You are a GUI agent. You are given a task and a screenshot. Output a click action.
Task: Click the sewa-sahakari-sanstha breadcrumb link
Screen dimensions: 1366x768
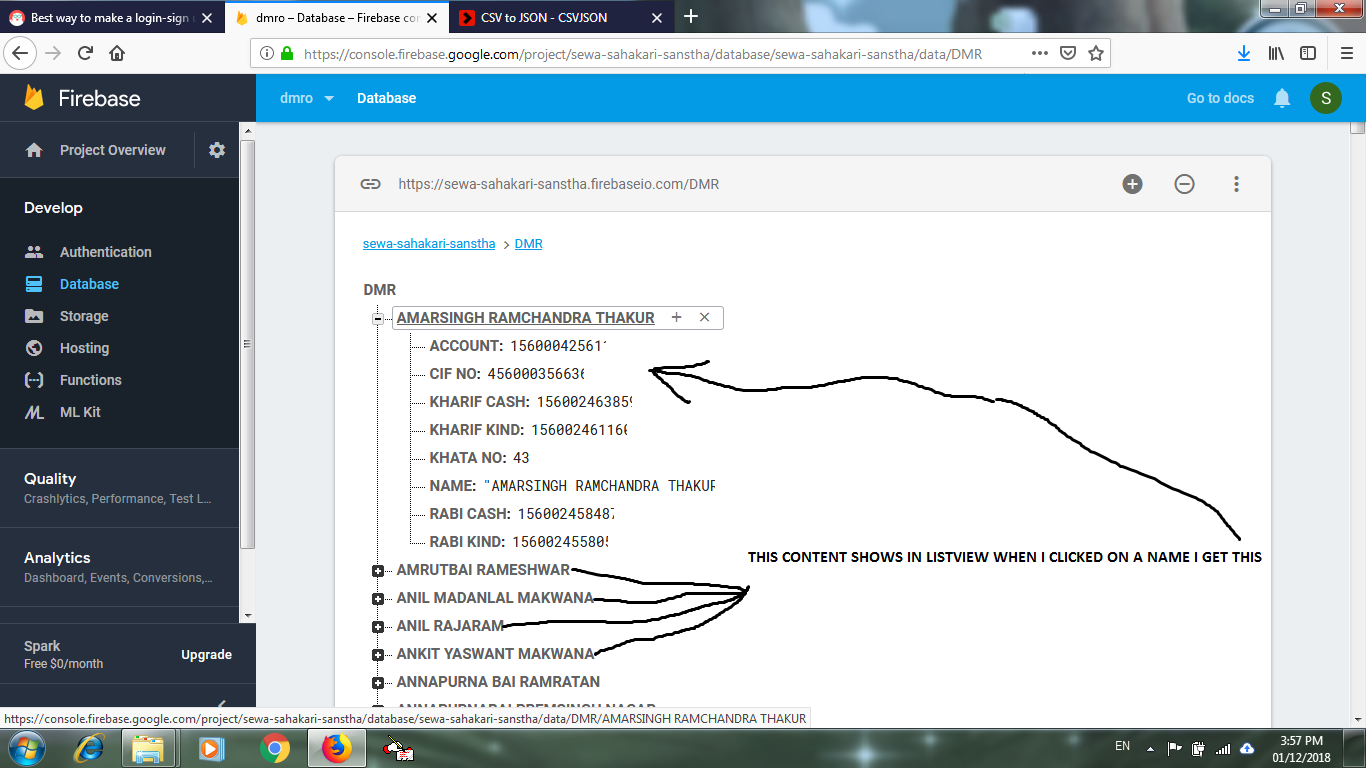click(428, 244)
